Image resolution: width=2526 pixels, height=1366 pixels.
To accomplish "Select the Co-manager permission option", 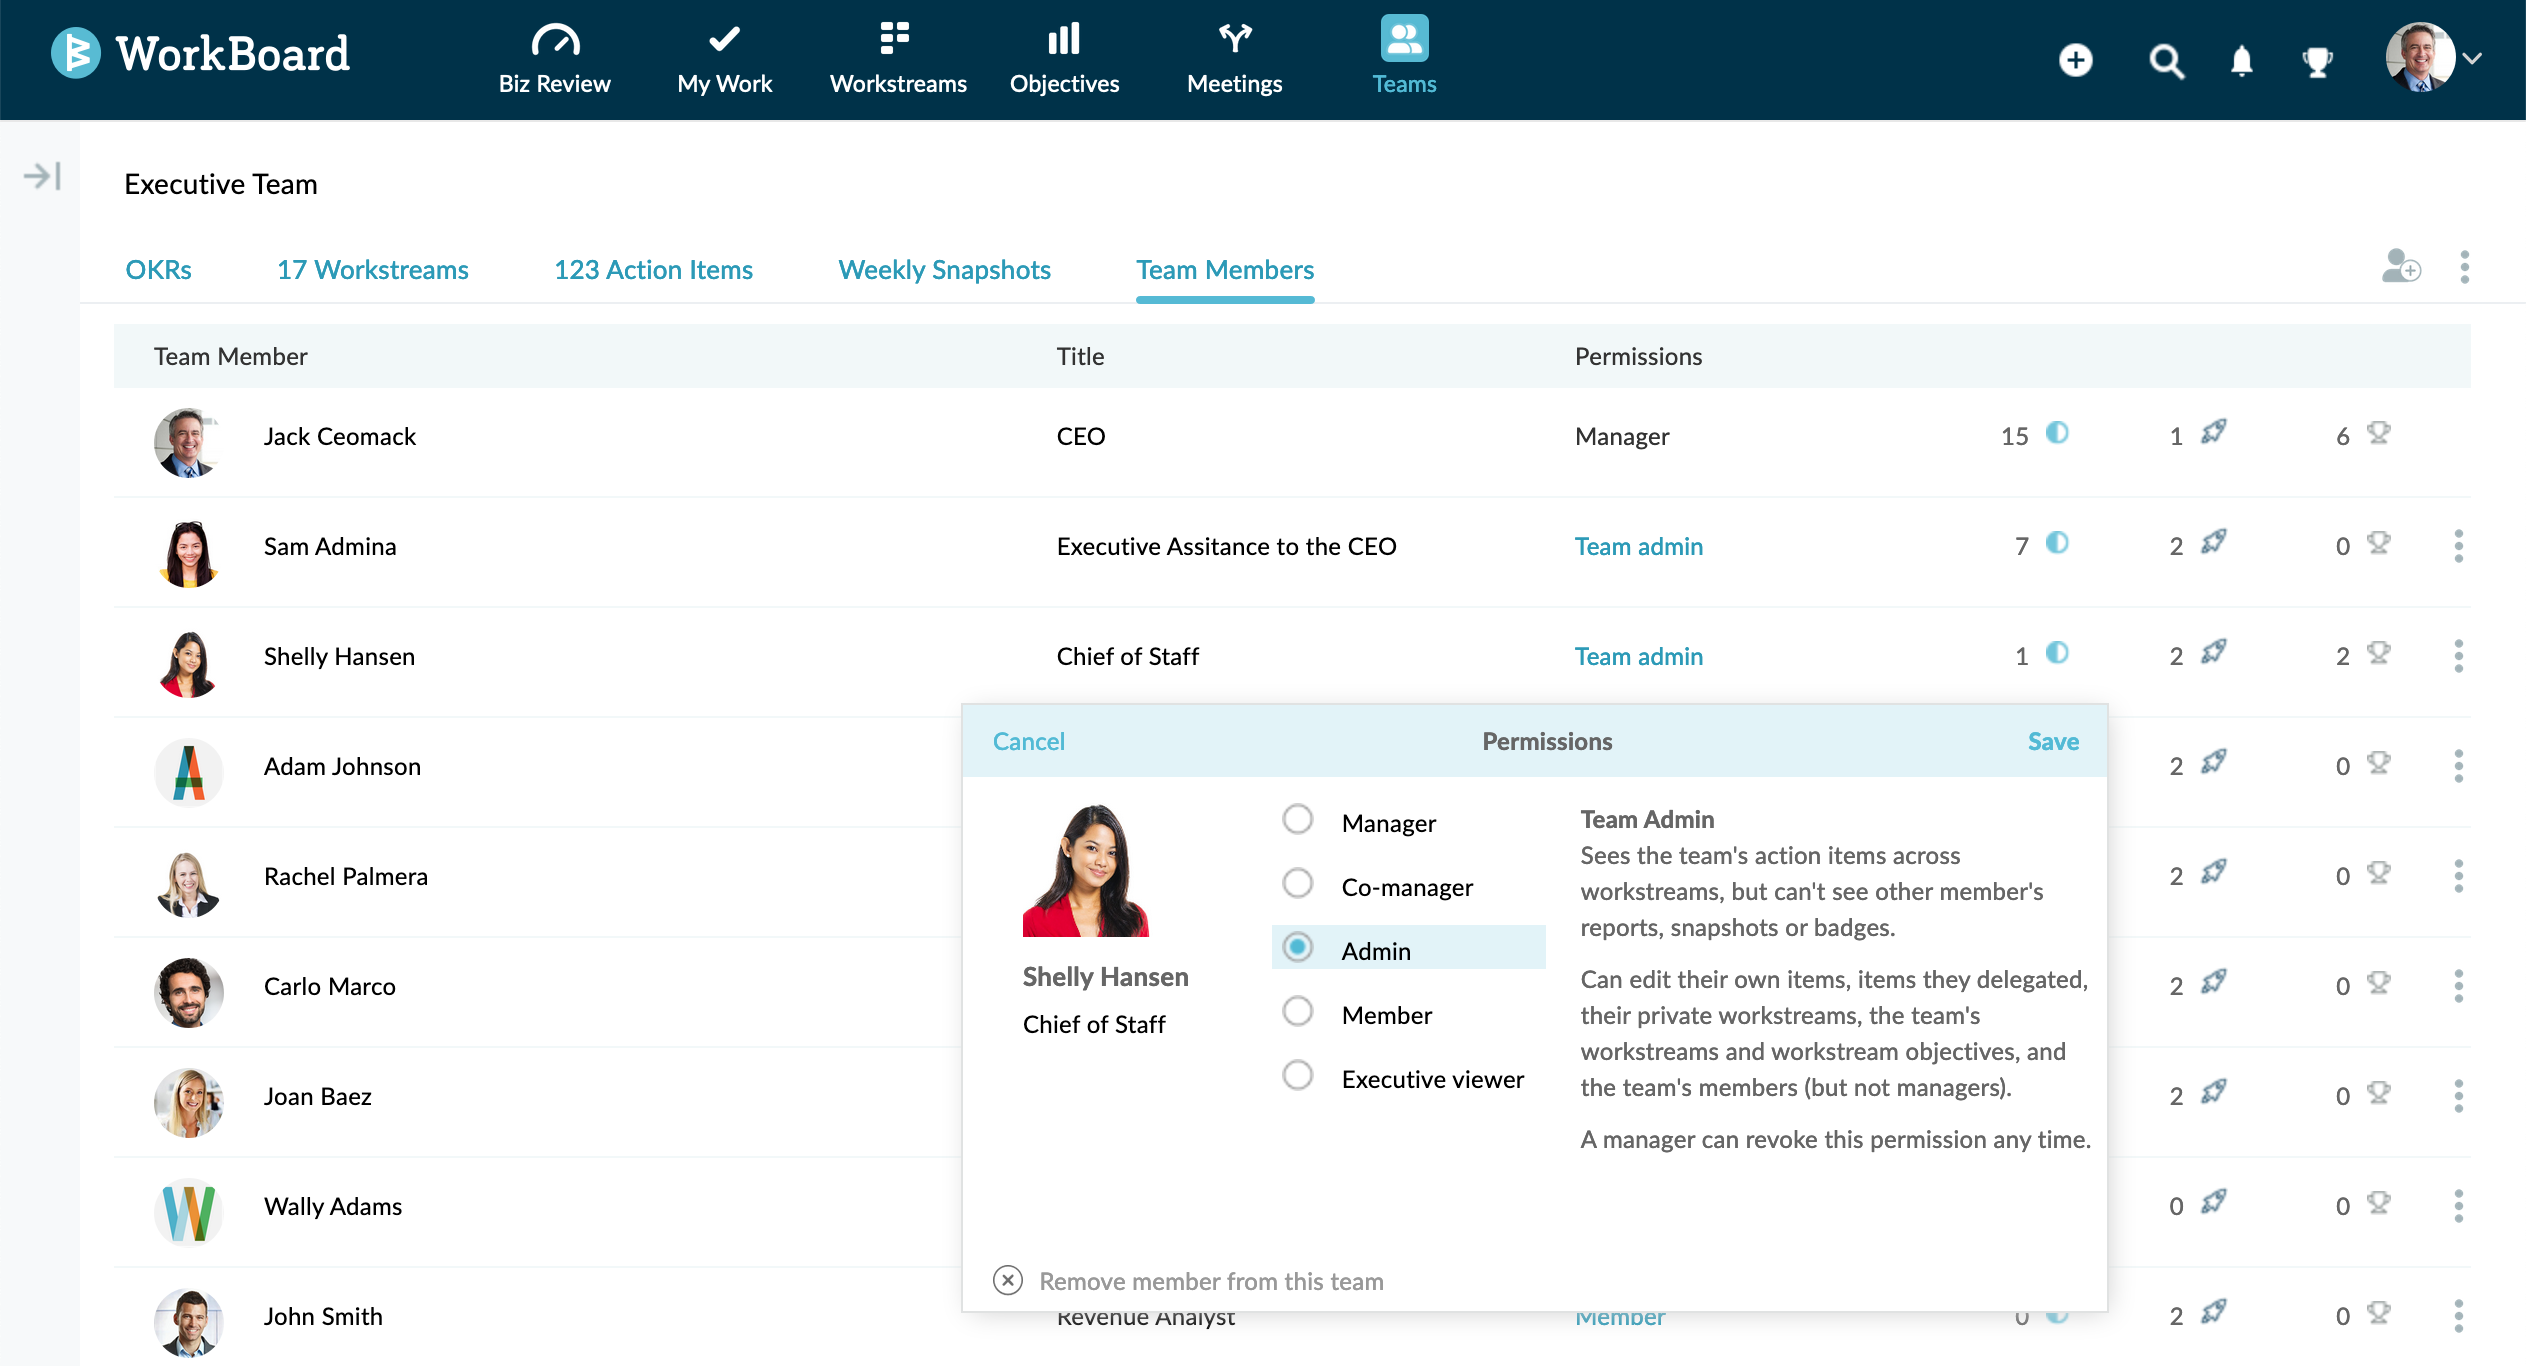I will click(x=1298, y=884).
